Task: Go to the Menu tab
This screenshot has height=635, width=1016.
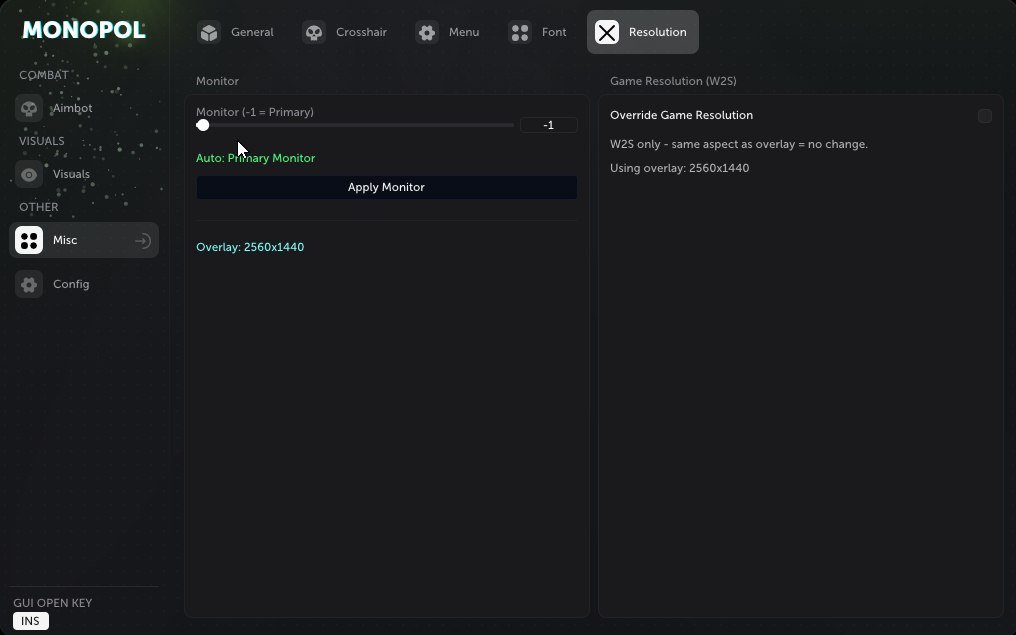Action: coord(448,32)
